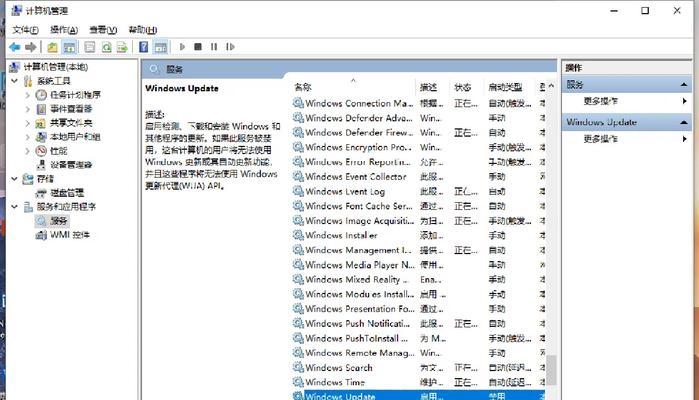Screen dimensions: 699x400
Task: Click the Stop service square icon
Action: [198, 46]
